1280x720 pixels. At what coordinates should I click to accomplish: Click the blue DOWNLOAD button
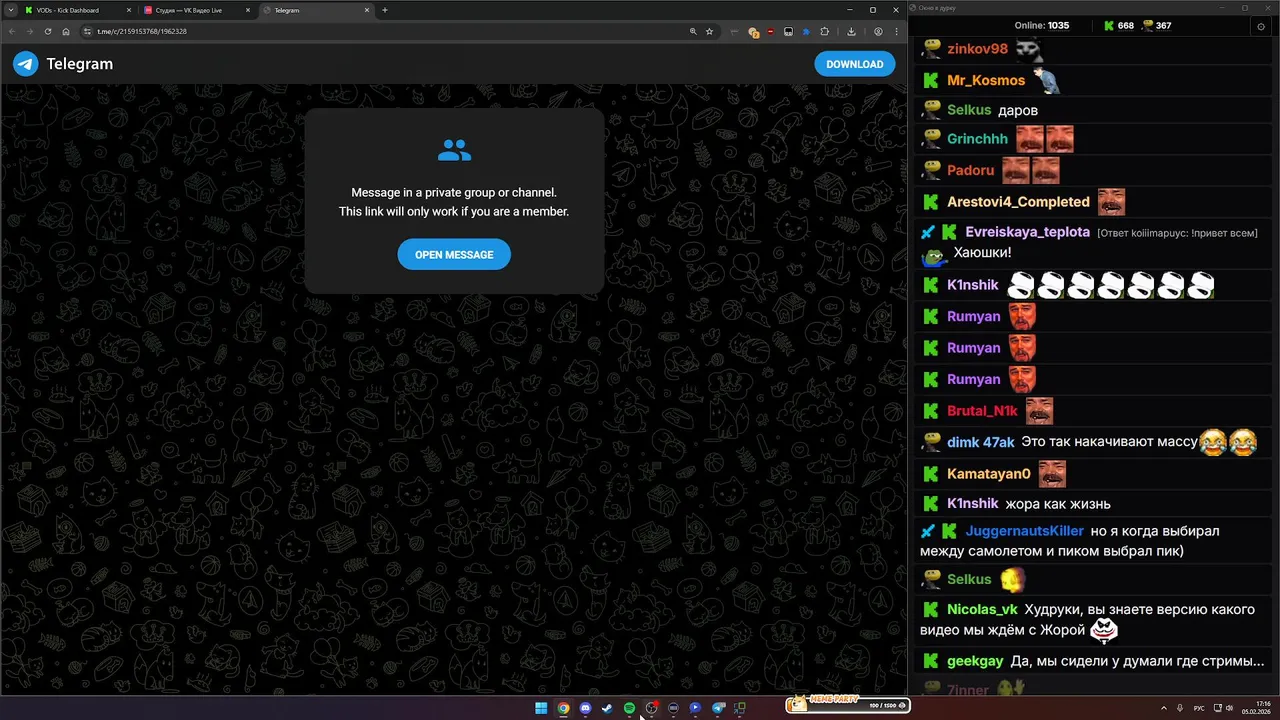854,64
